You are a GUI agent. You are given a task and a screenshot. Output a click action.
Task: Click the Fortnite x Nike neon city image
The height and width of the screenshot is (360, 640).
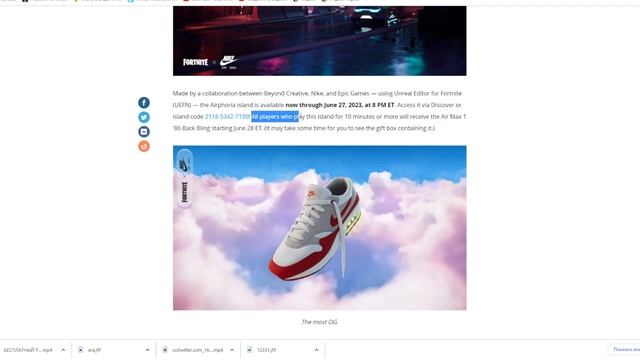pyautogui.click(x=320, y=41)
